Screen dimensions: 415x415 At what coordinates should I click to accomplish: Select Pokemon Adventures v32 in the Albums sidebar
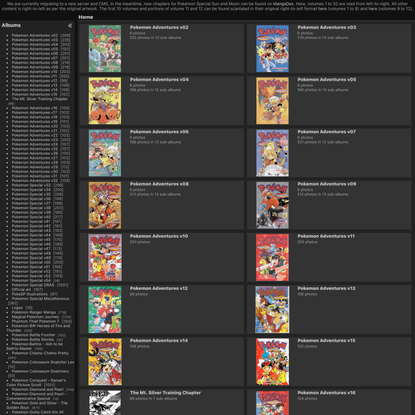tap(35, 181)
